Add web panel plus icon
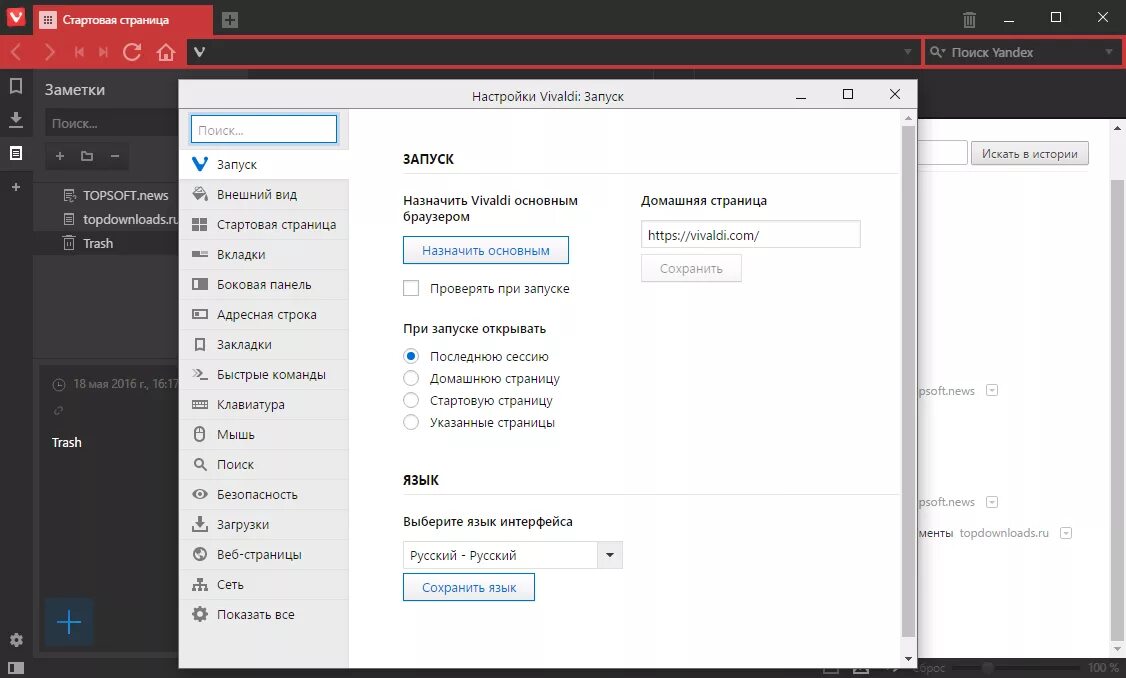This screenshot has height=678, width=1126. click(16, 187)
